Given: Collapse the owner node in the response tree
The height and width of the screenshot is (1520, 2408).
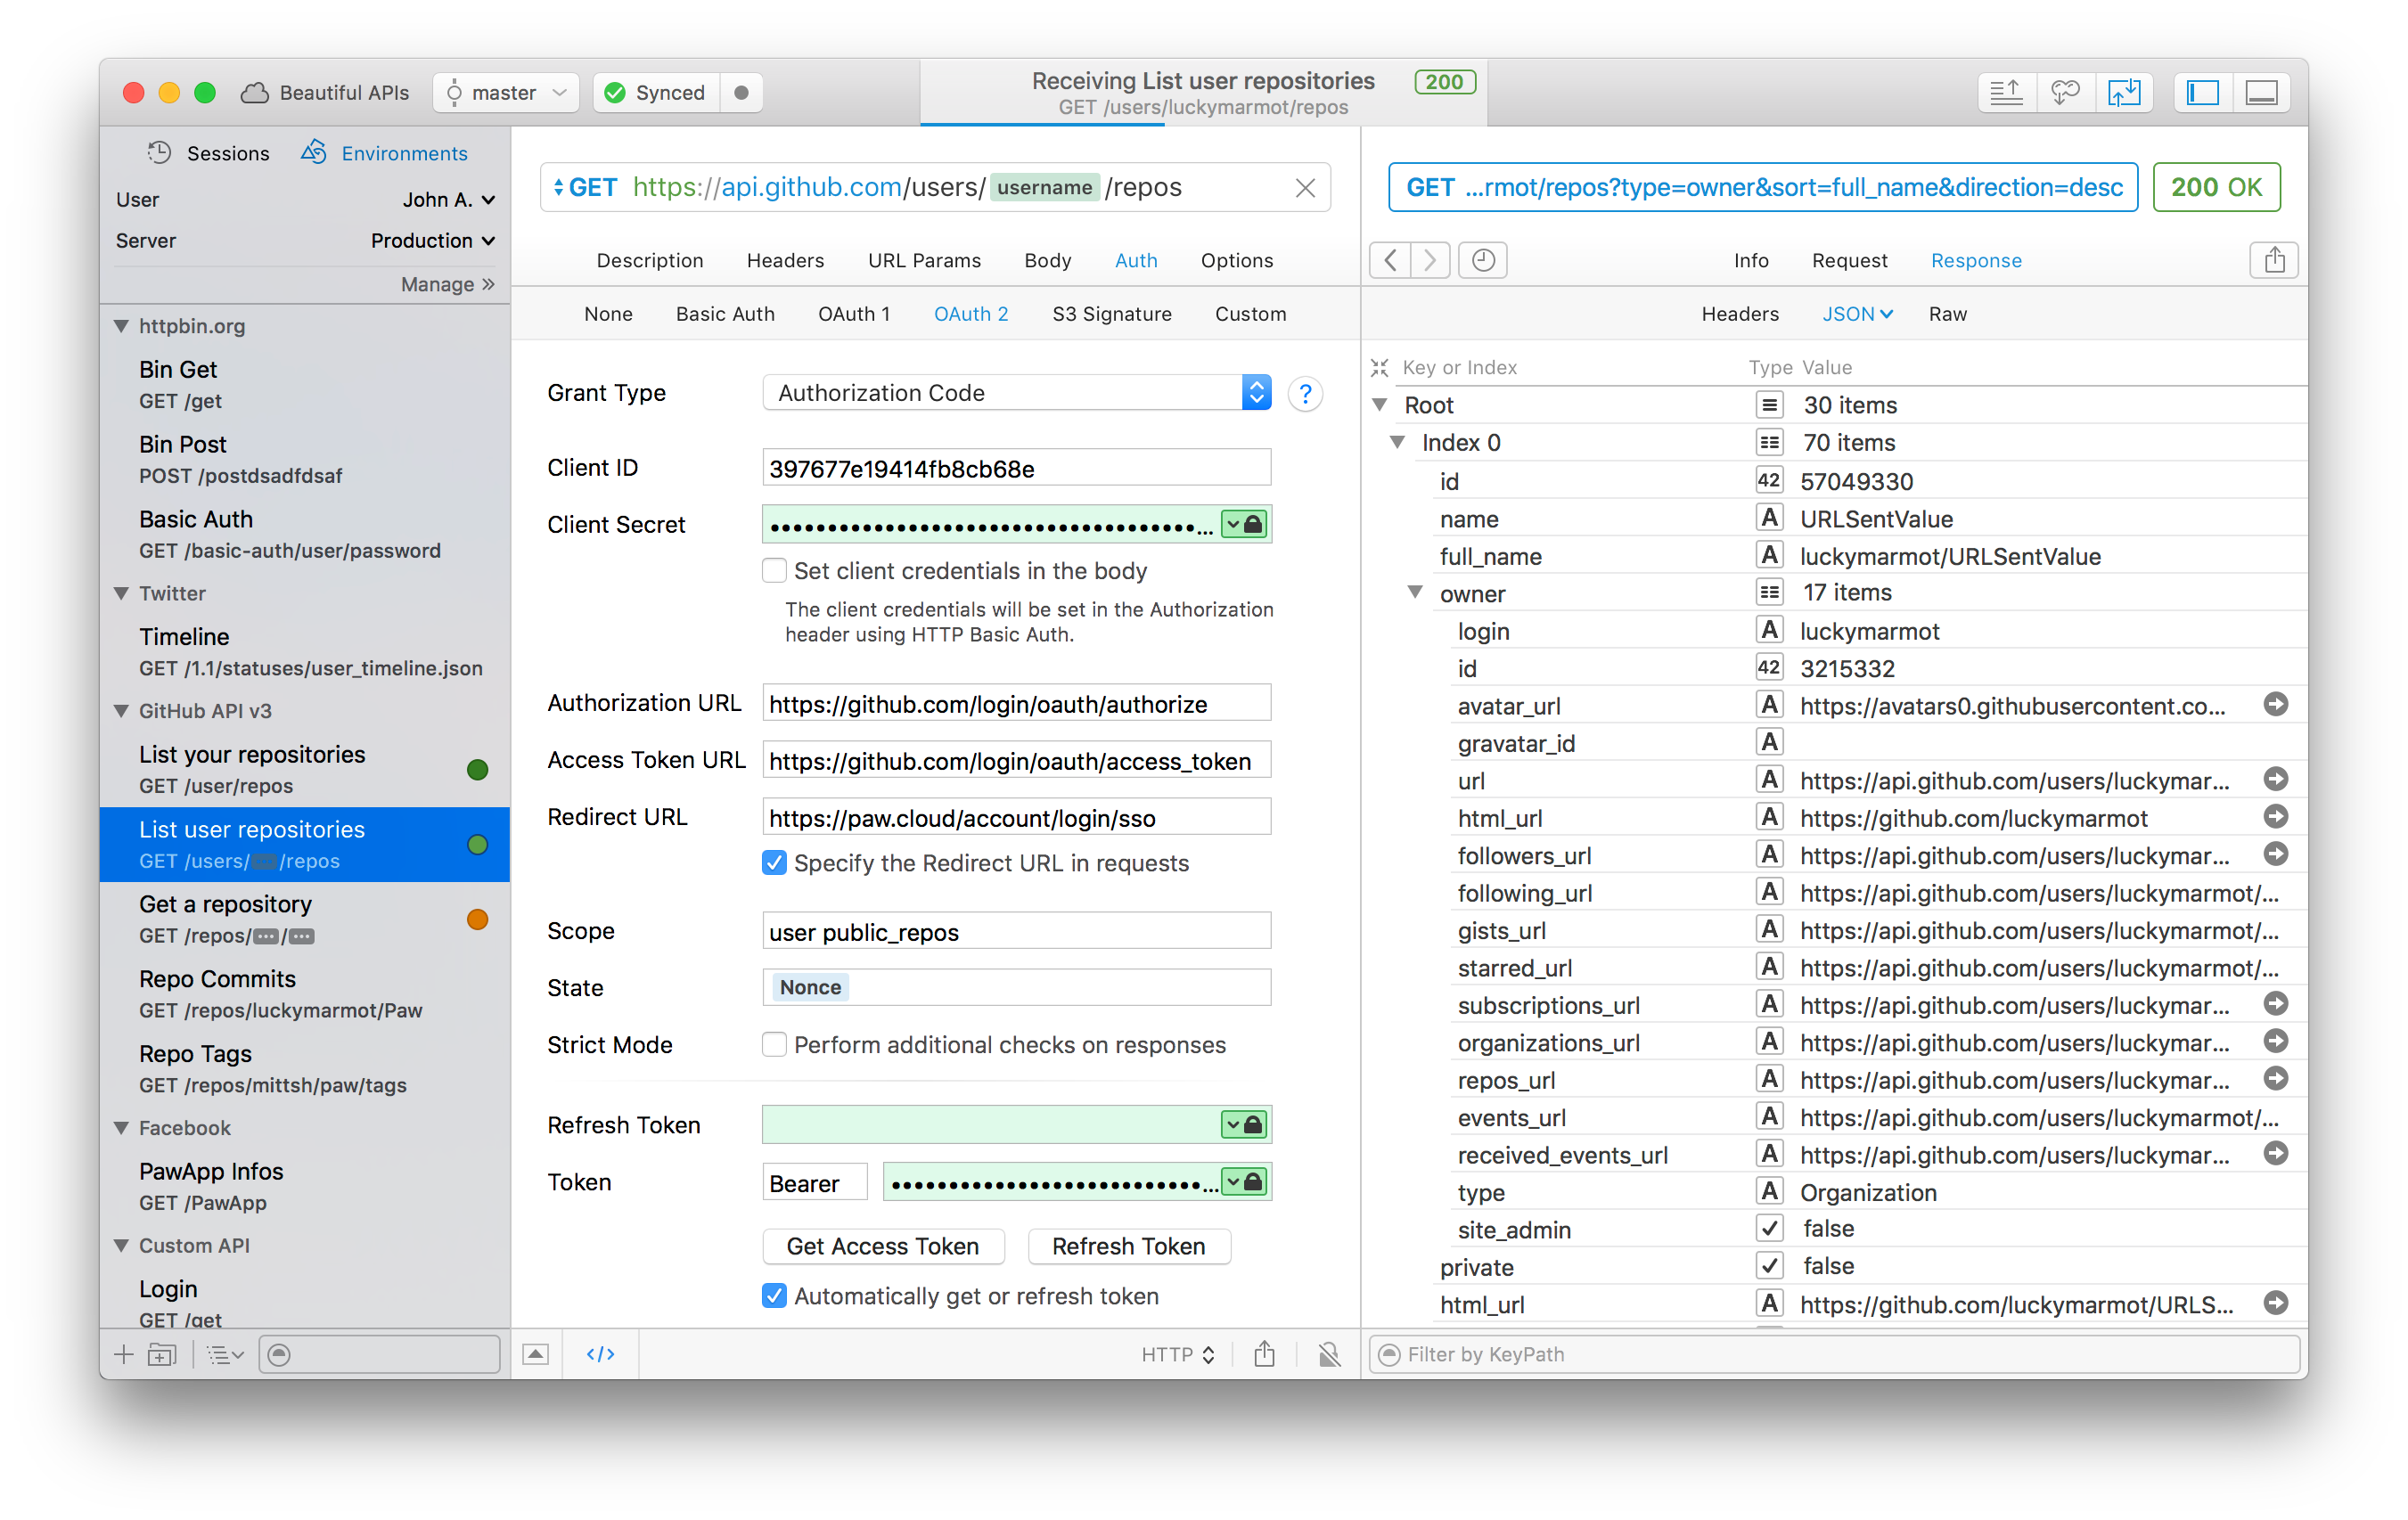Looking at the screenshot, I should [1414, 592].
